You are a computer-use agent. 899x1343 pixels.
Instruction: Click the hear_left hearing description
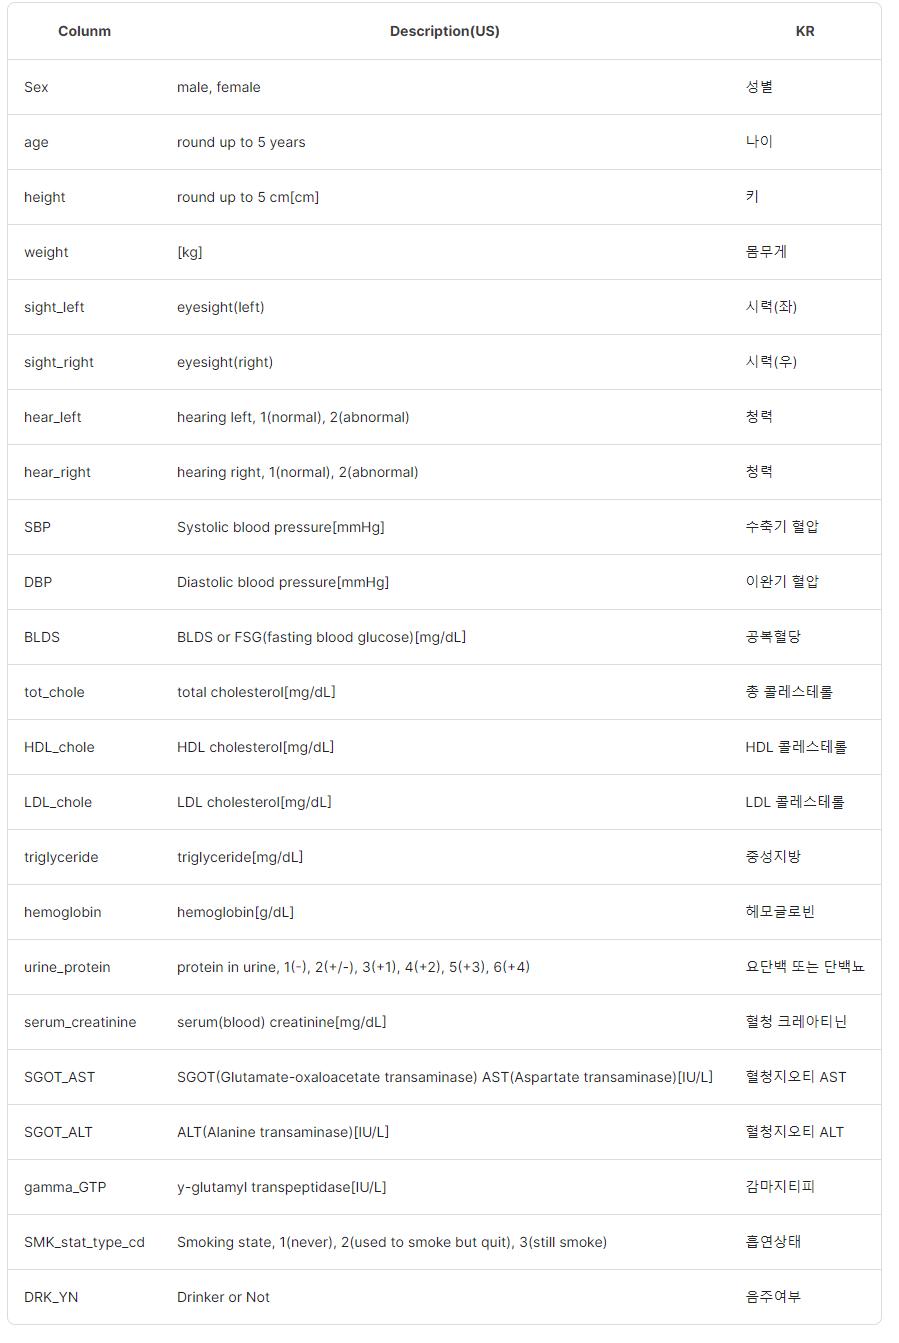point(293,417)
